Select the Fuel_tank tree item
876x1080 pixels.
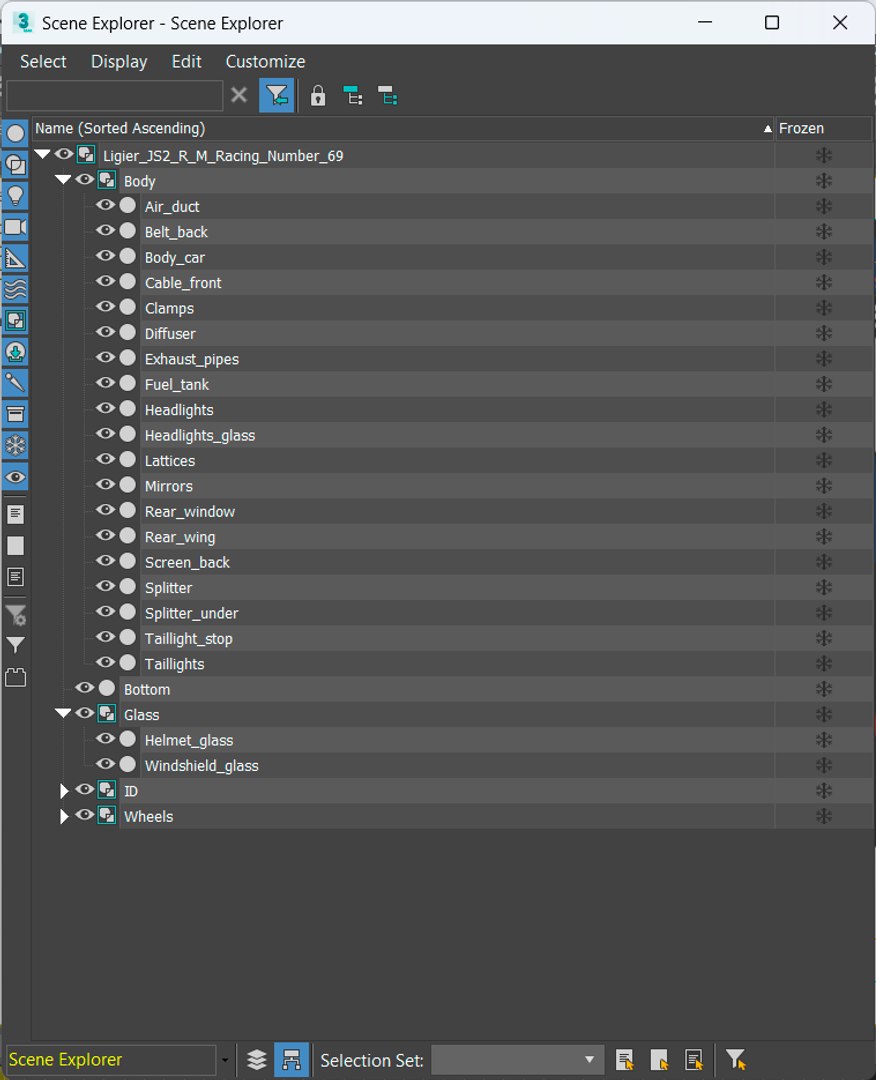click(x=176, y=384)
